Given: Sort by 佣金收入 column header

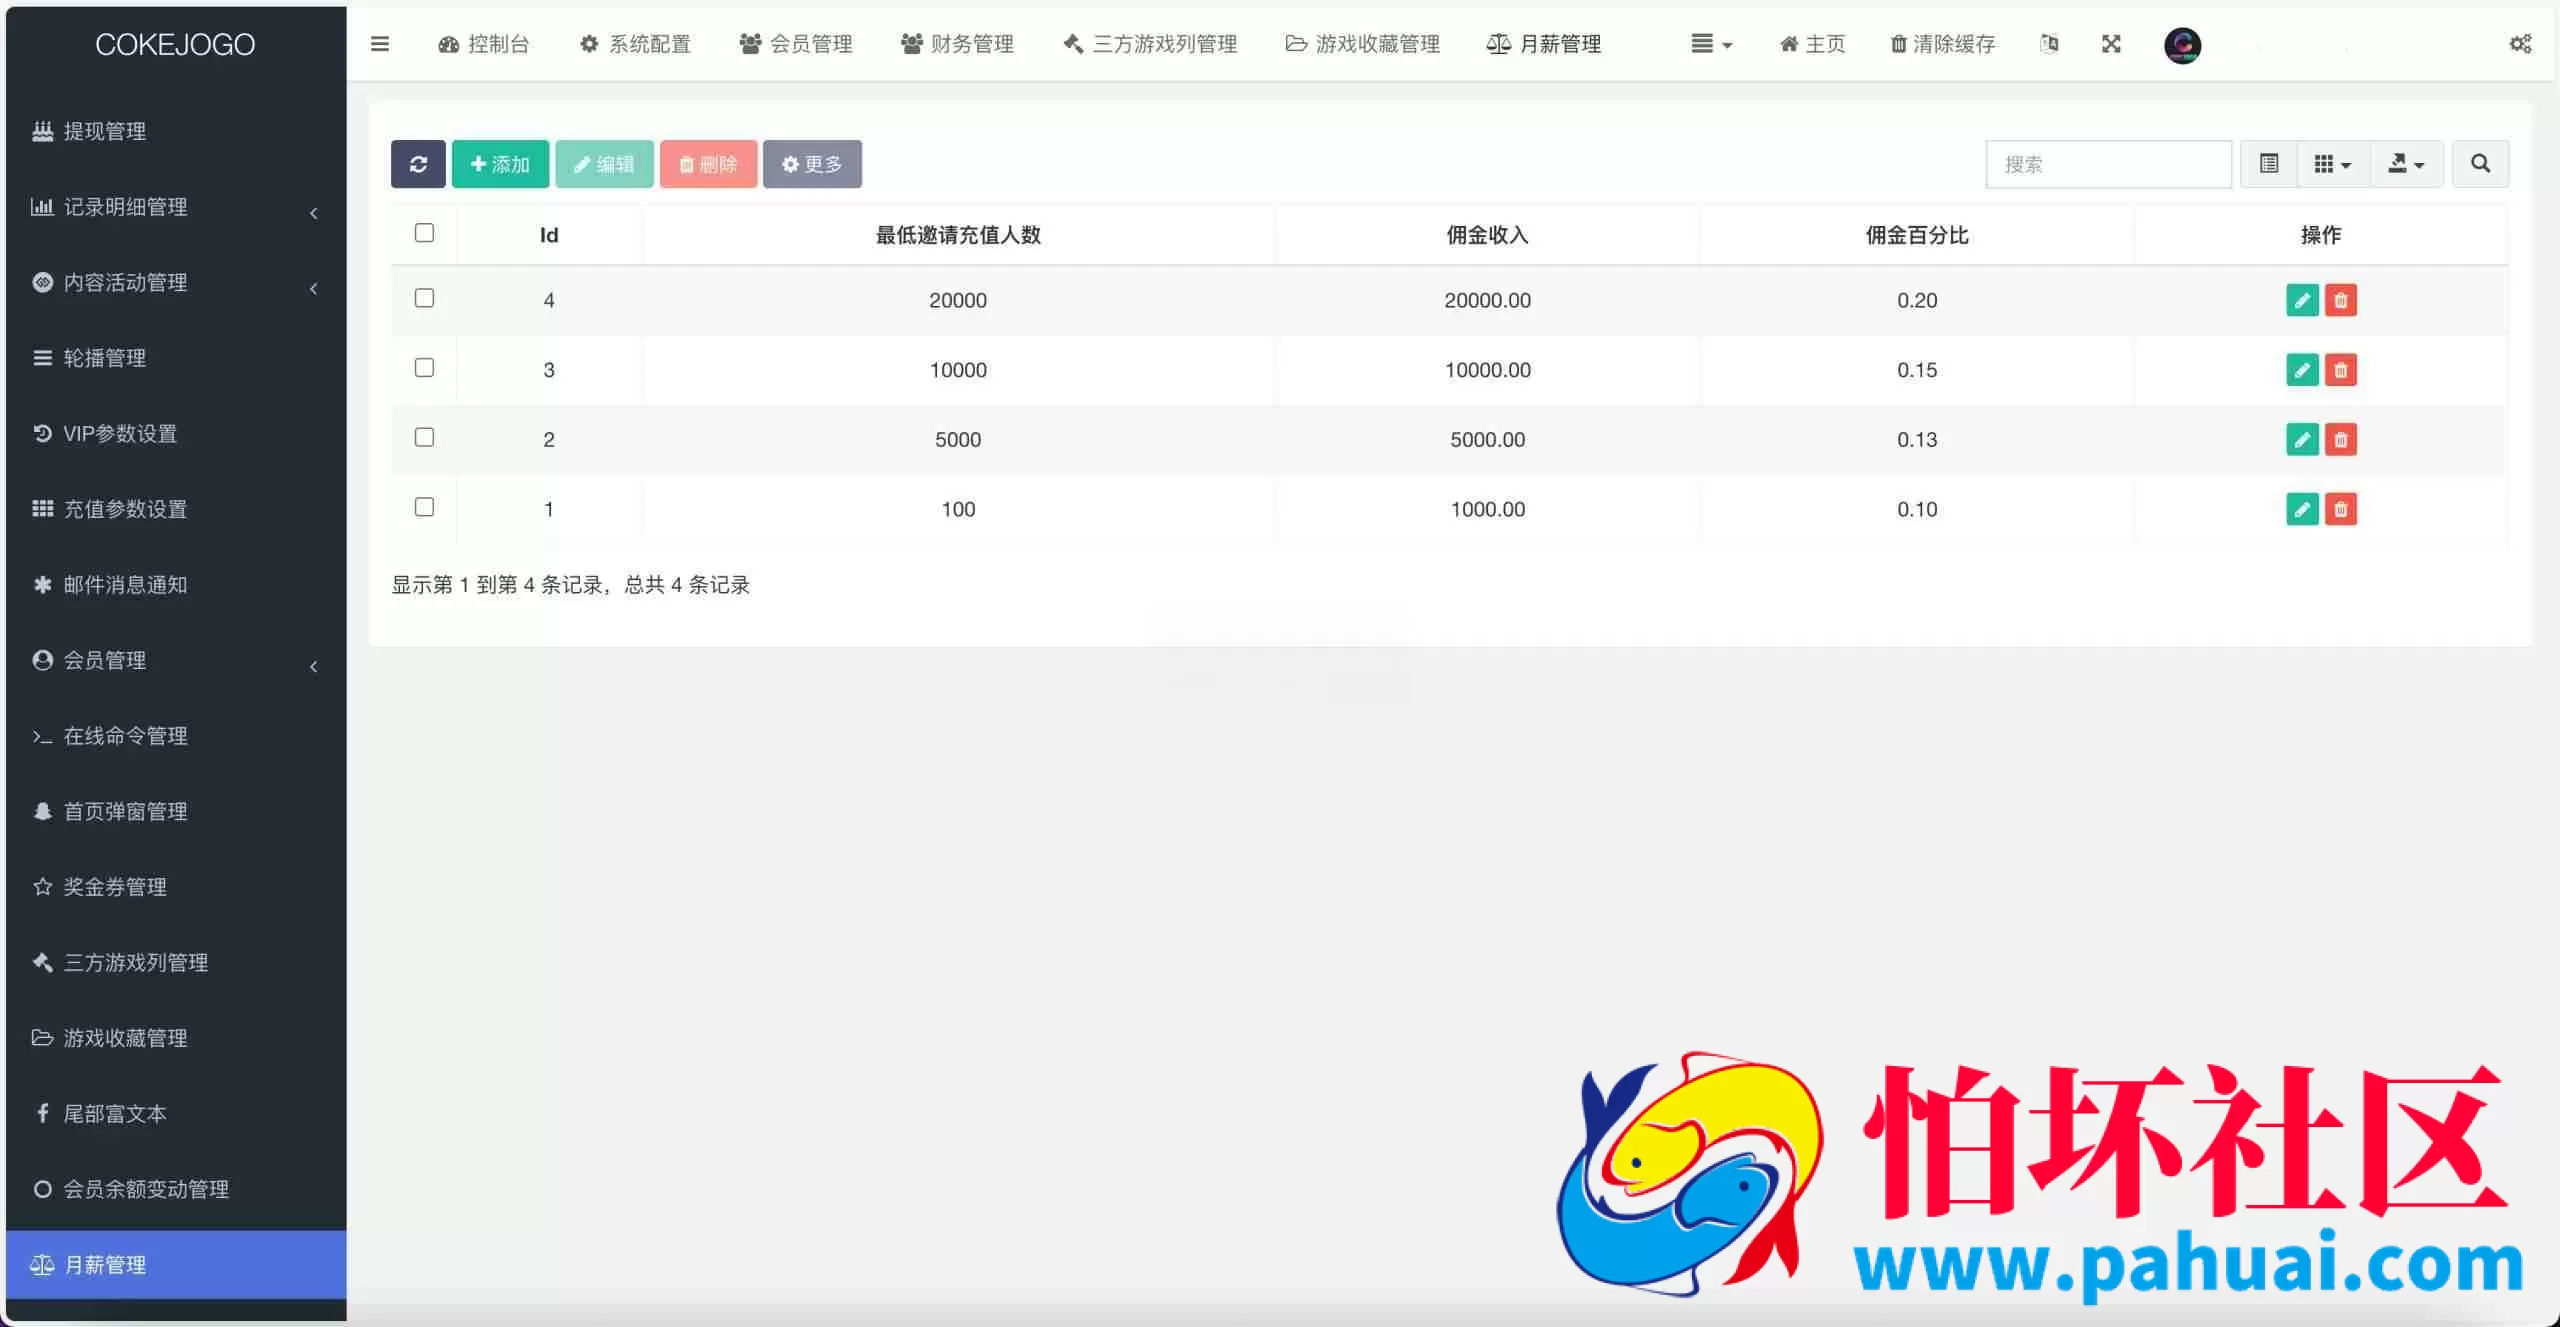Looking at the screenshot, I should [1488, 235].
